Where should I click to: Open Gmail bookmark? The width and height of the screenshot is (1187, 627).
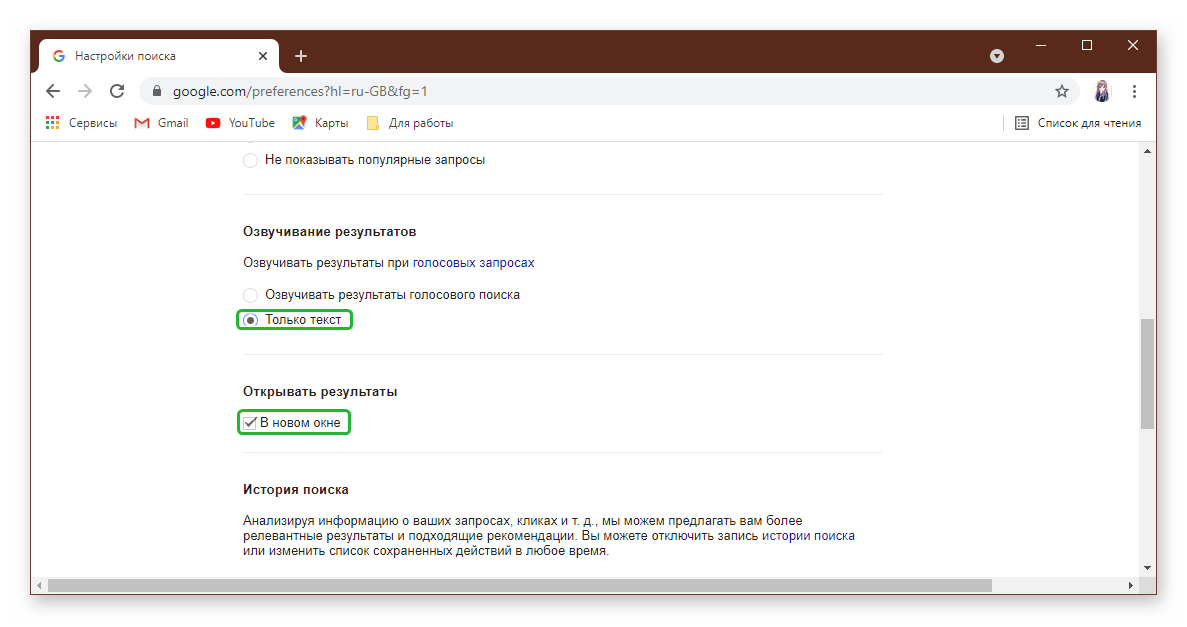click(x=161, y=123)
